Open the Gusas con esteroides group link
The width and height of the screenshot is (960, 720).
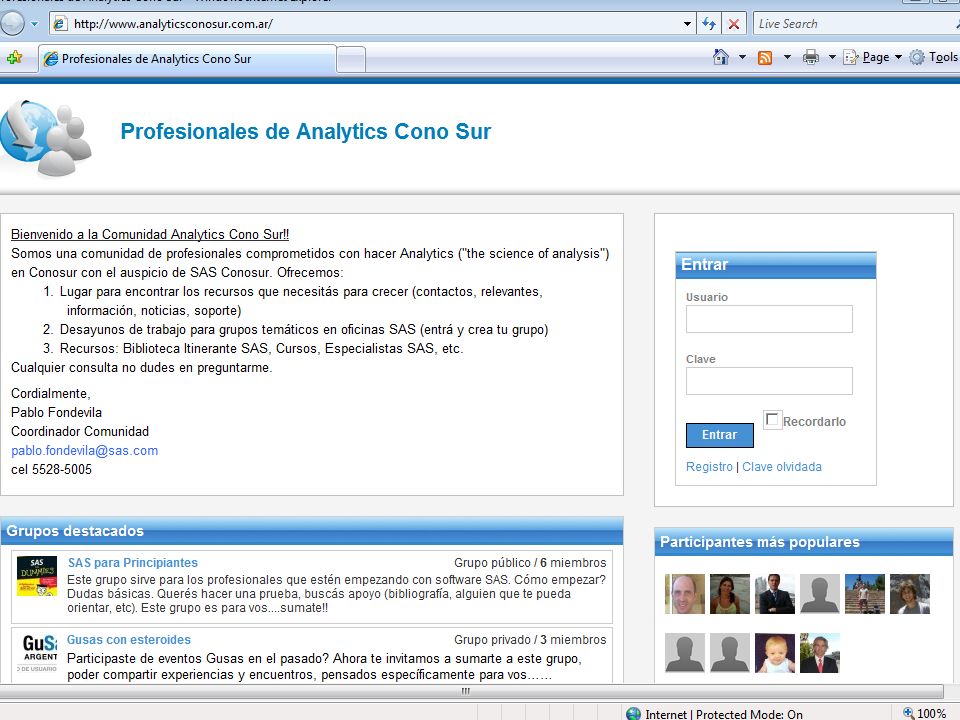click(129, 640)
